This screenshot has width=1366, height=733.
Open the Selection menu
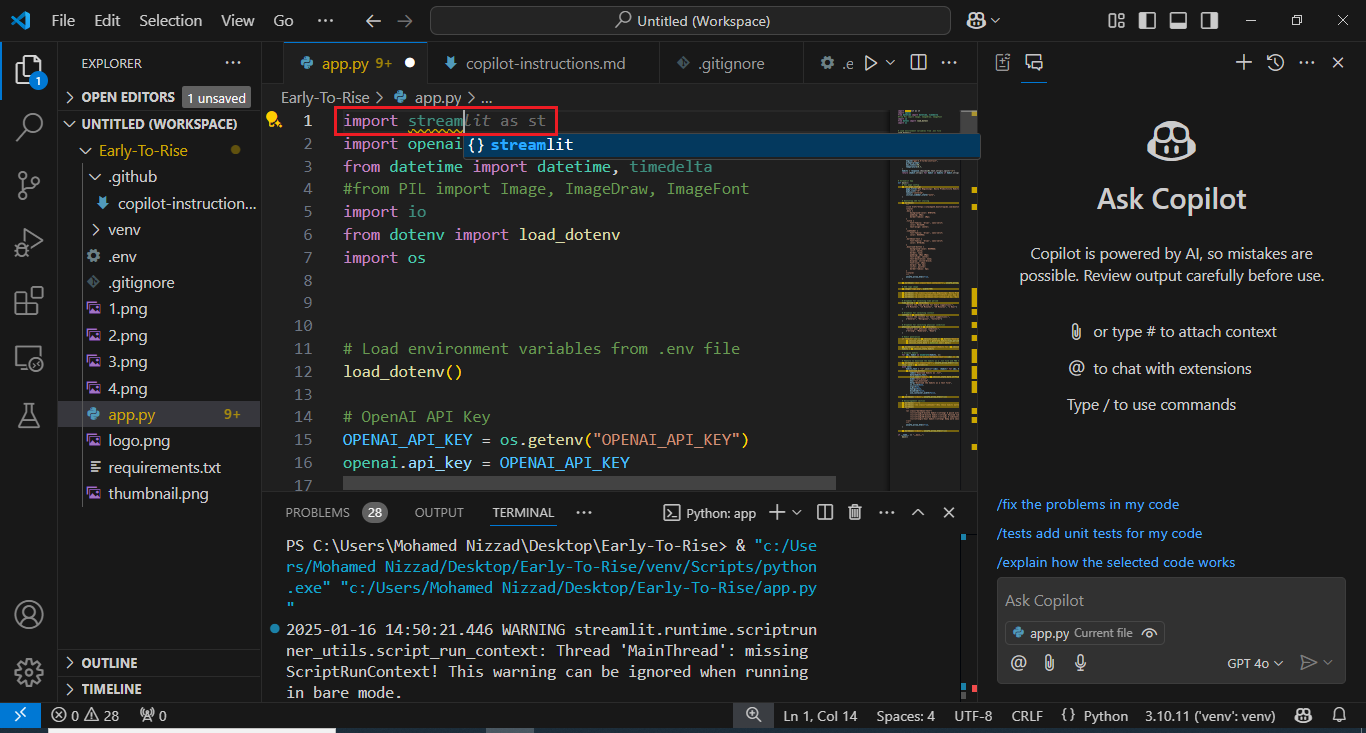pyautogui.click(x=168, y=20)
